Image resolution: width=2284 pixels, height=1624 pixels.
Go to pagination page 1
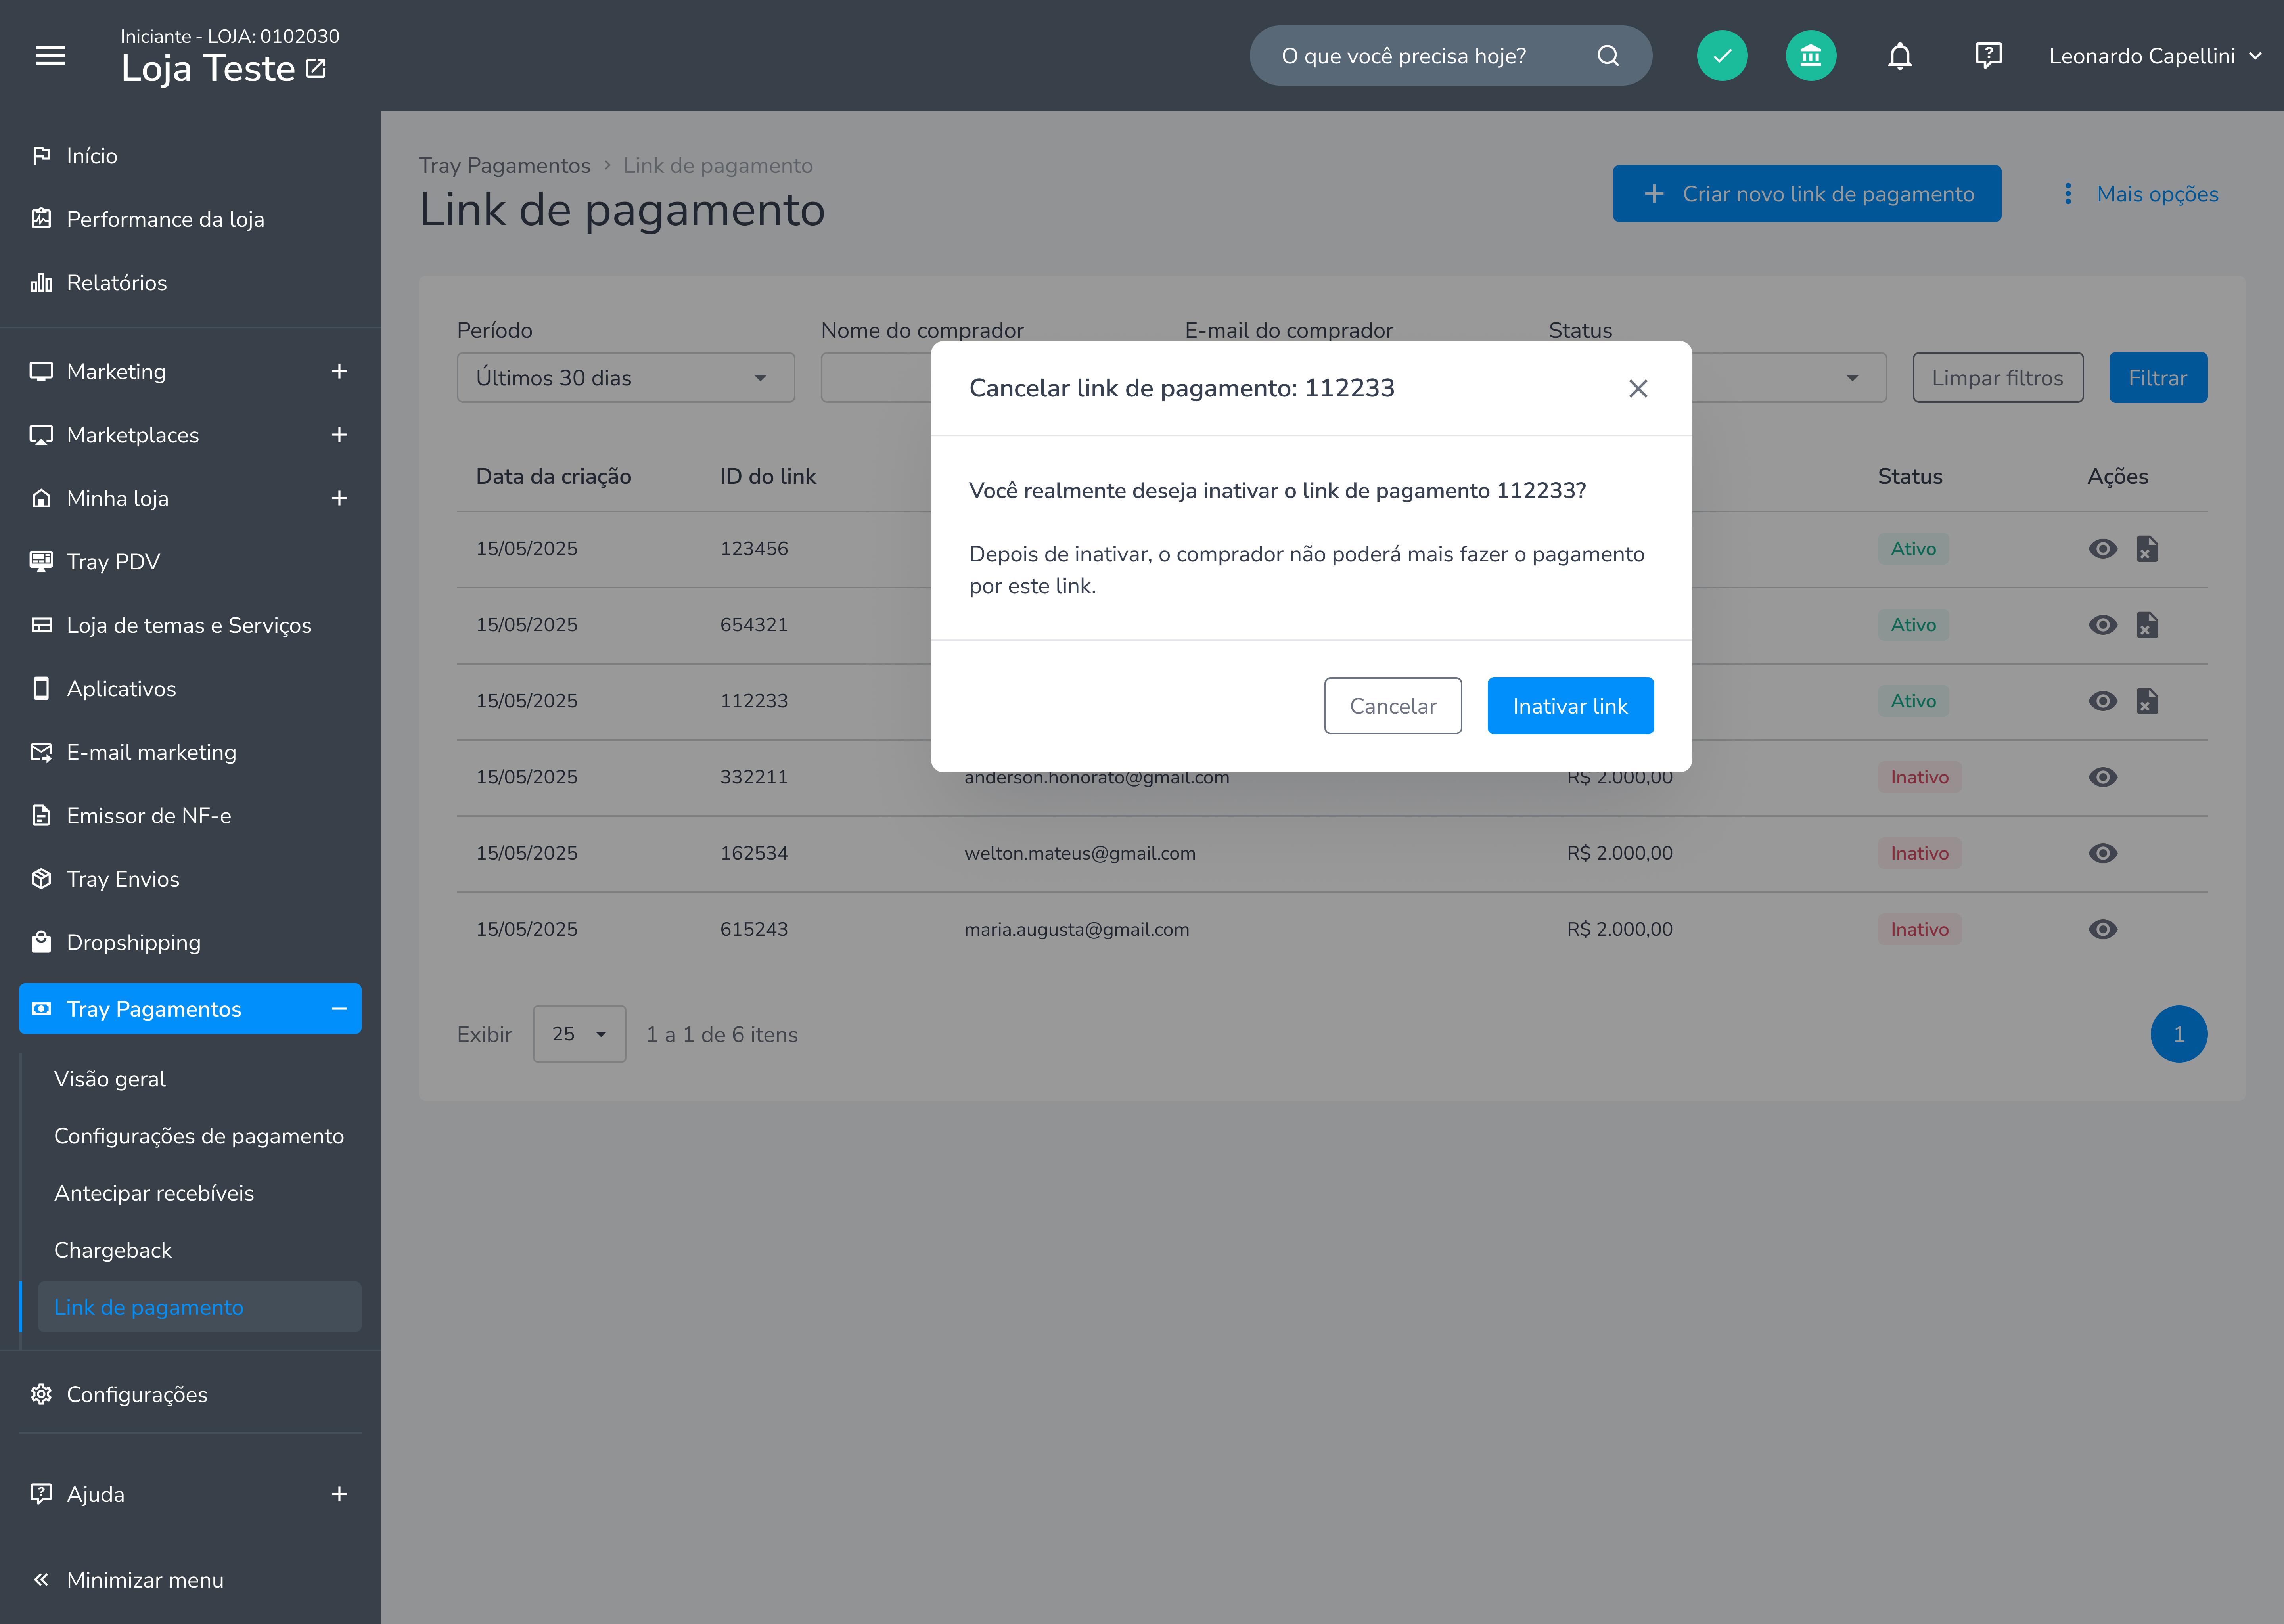pos(2178,1034)
